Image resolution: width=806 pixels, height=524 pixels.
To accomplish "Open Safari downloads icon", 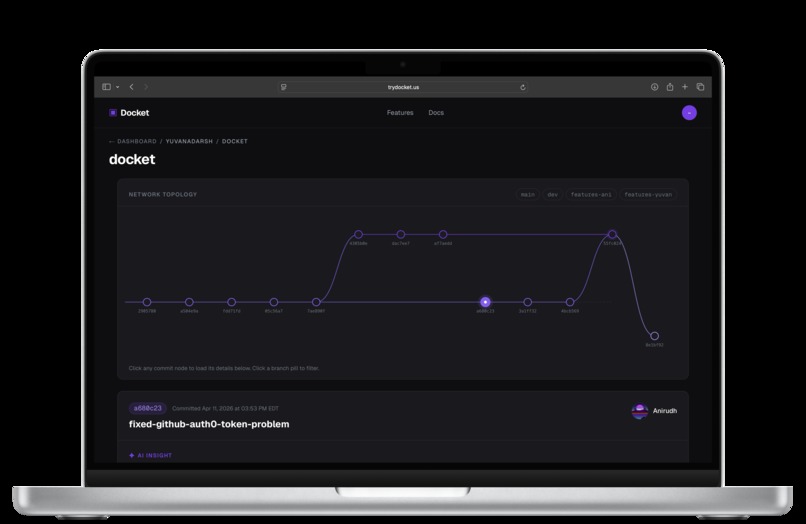I will coord(654,87).
